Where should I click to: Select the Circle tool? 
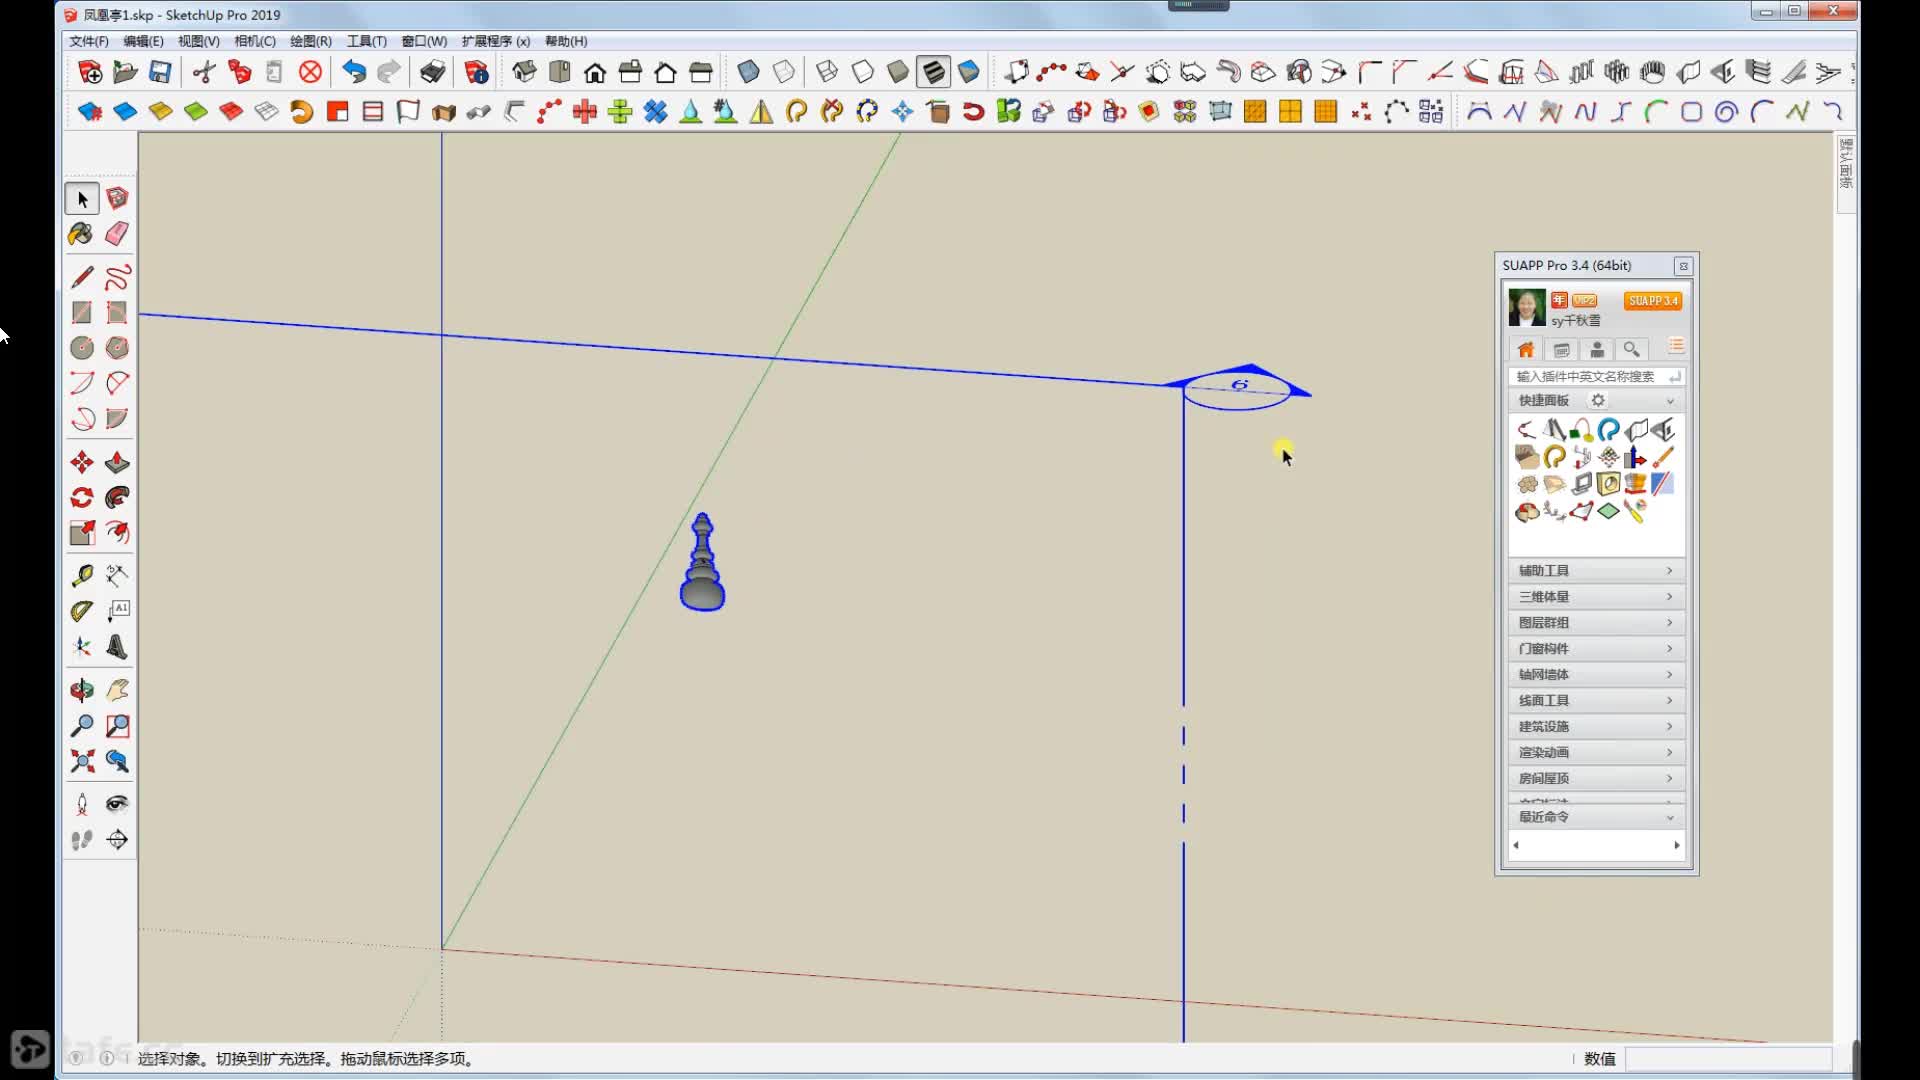(x=82, y=348)
